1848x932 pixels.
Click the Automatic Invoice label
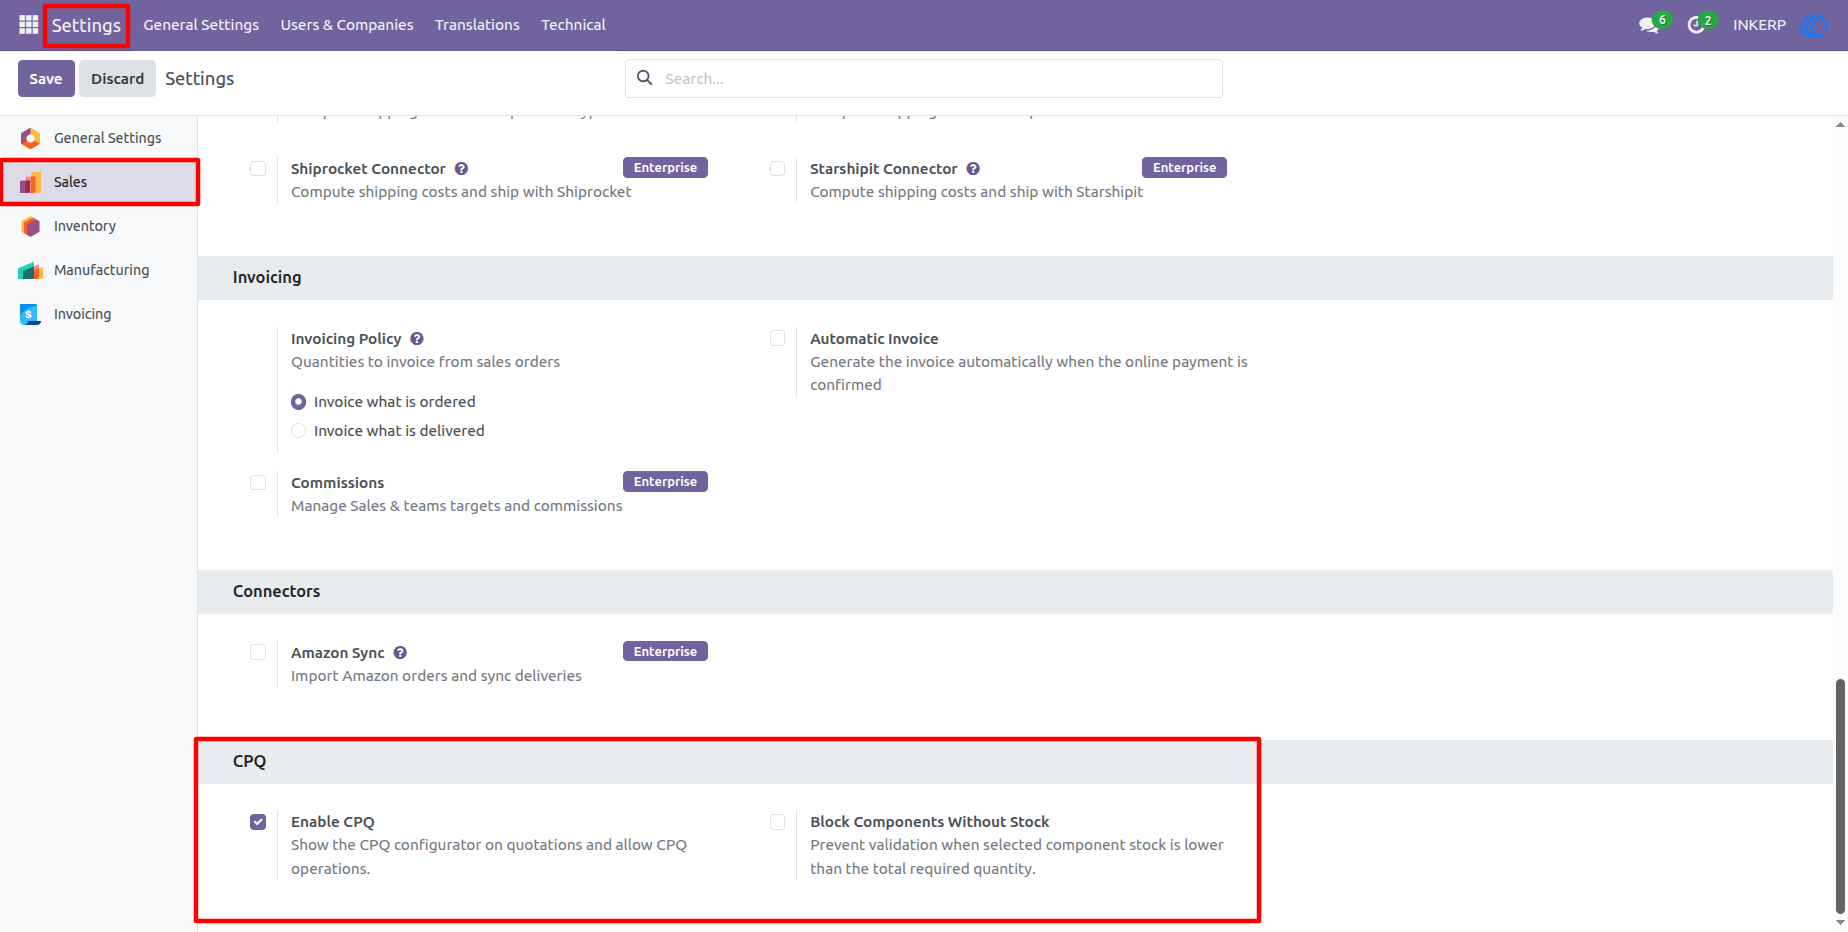(874, 339)
